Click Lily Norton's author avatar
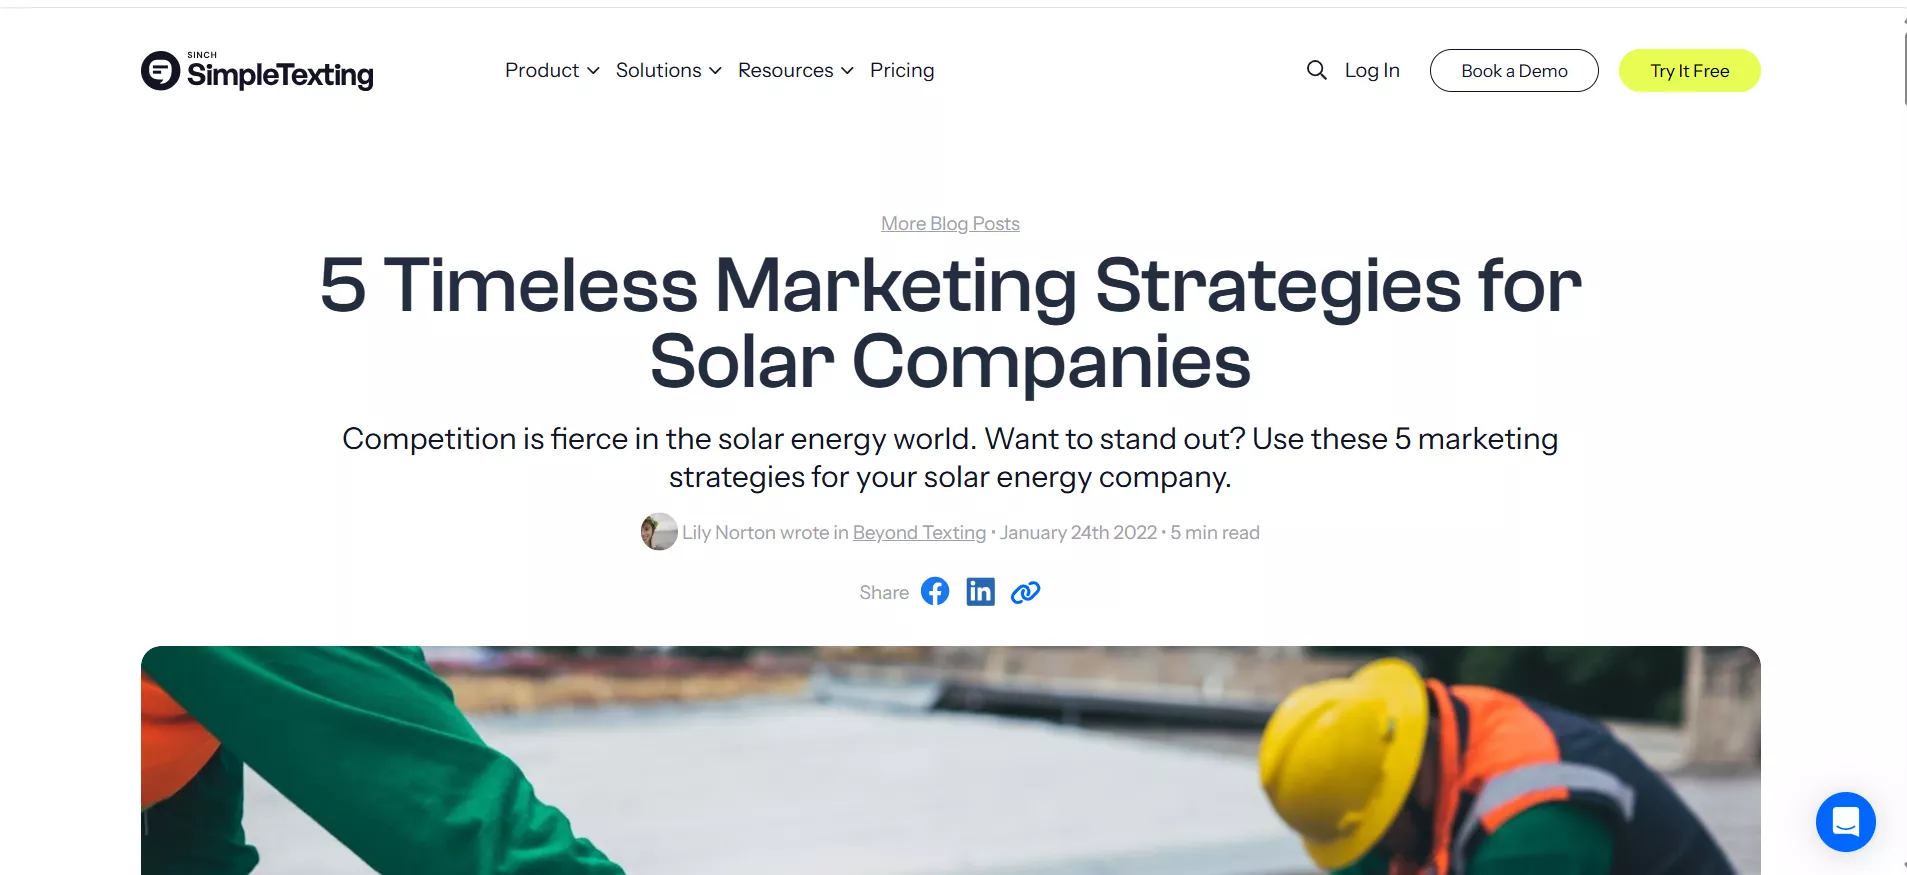Viewport: 1907px width, 875px height. tap(659, 532)
